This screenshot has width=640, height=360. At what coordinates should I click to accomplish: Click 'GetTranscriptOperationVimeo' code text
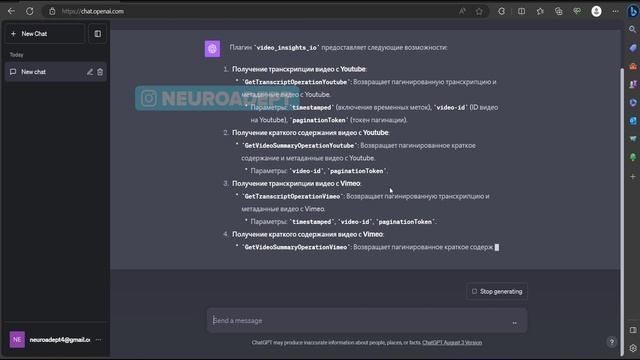[x=292, y=196]
